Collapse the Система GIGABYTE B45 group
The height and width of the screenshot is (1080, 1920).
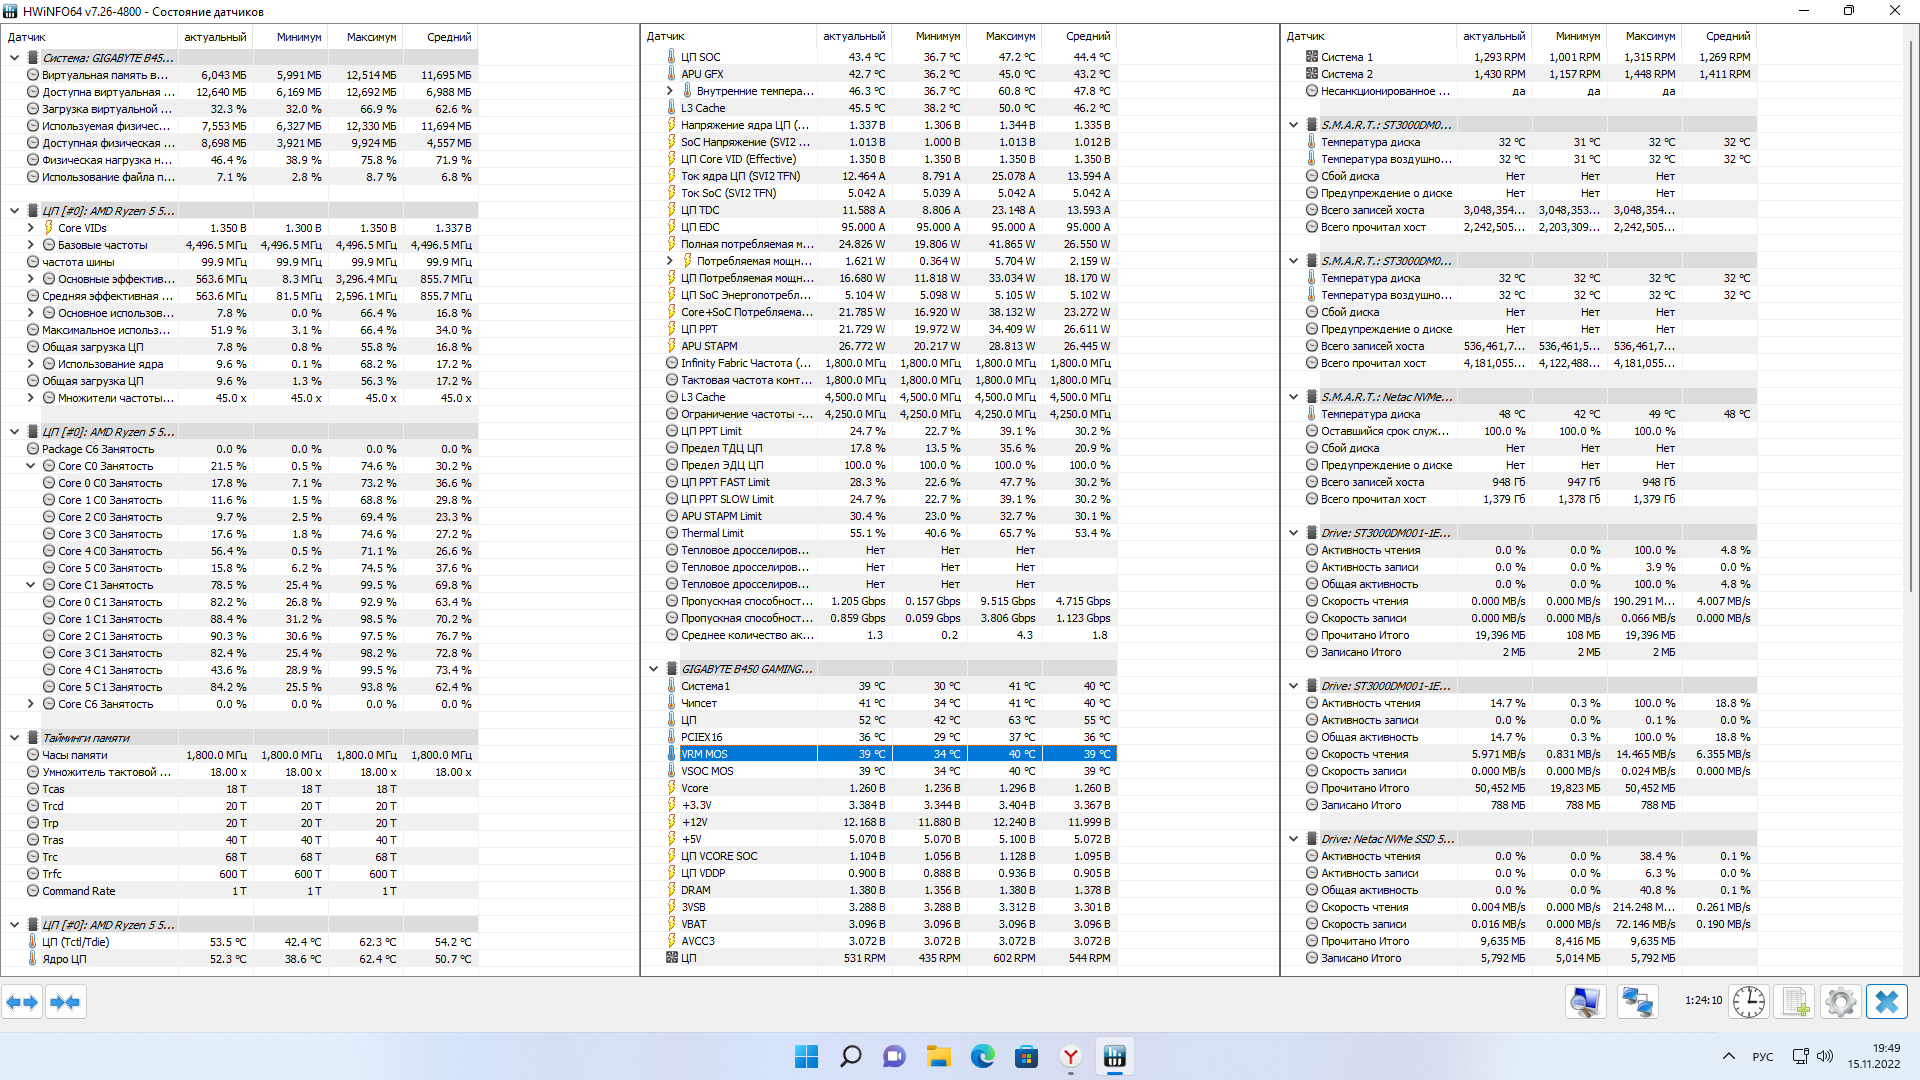(14, 58)
